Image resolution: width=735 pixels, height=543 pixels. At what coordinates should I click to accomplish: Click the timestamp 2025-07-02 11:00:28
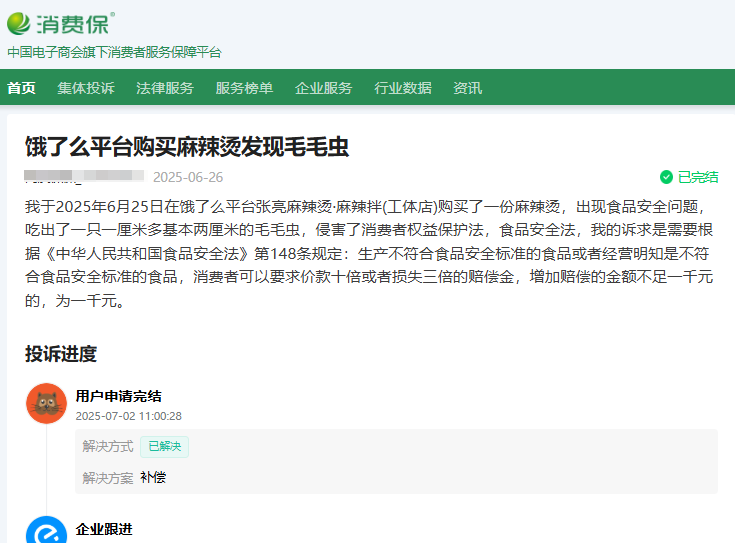click(128, 416)
